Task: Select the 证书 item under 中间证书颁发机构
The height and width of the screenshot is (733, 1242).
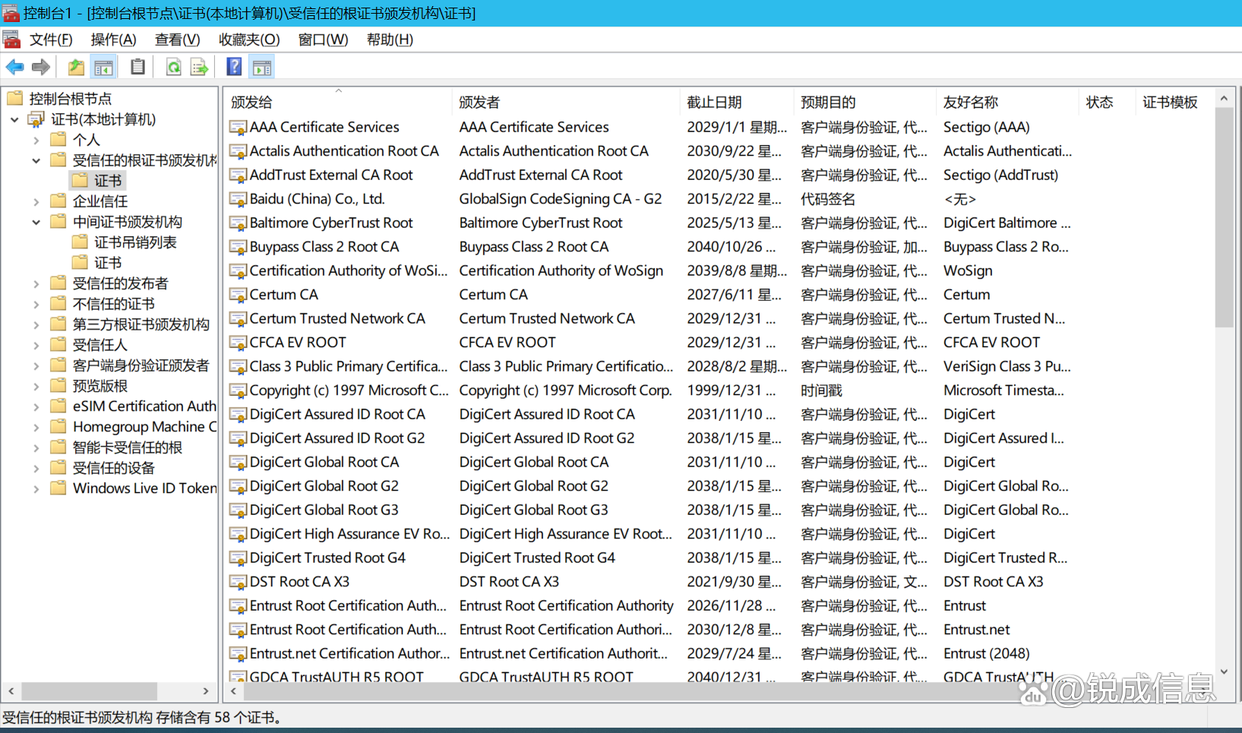Action: [108, 263]
